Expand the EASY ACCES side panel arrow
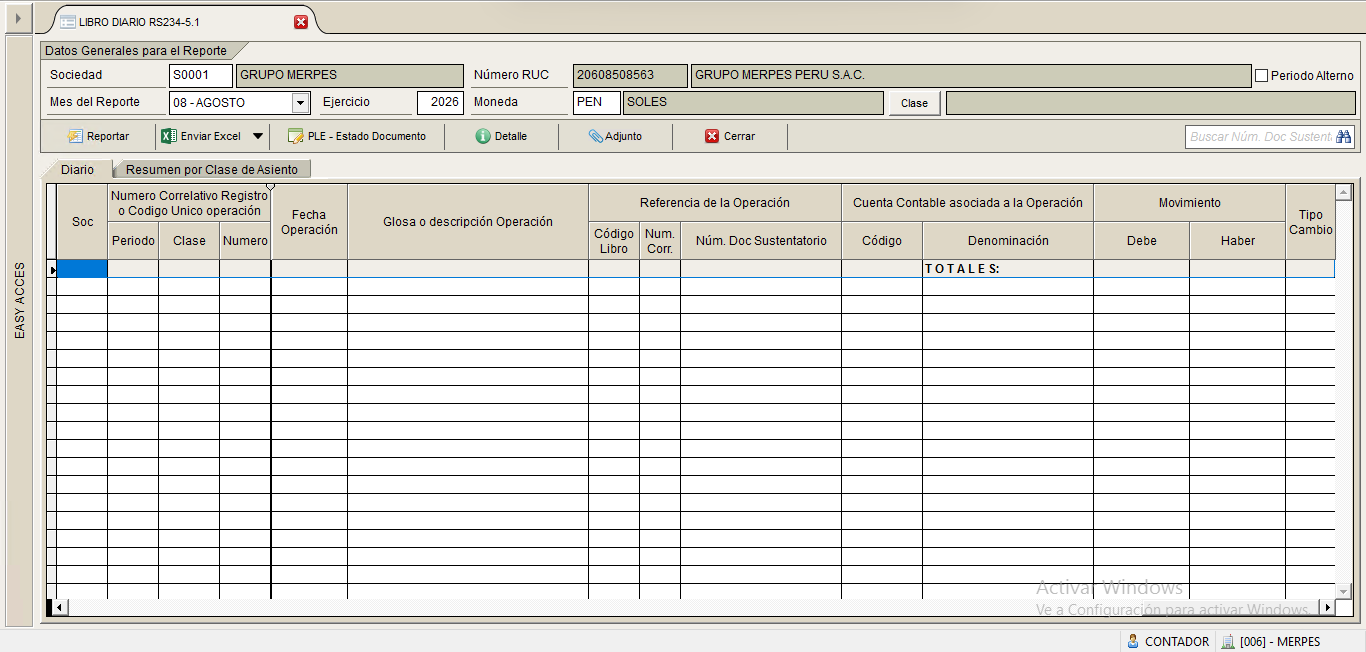Image resolution: width=1366 pixels, height=652 pixels. (x=17, y=18)
